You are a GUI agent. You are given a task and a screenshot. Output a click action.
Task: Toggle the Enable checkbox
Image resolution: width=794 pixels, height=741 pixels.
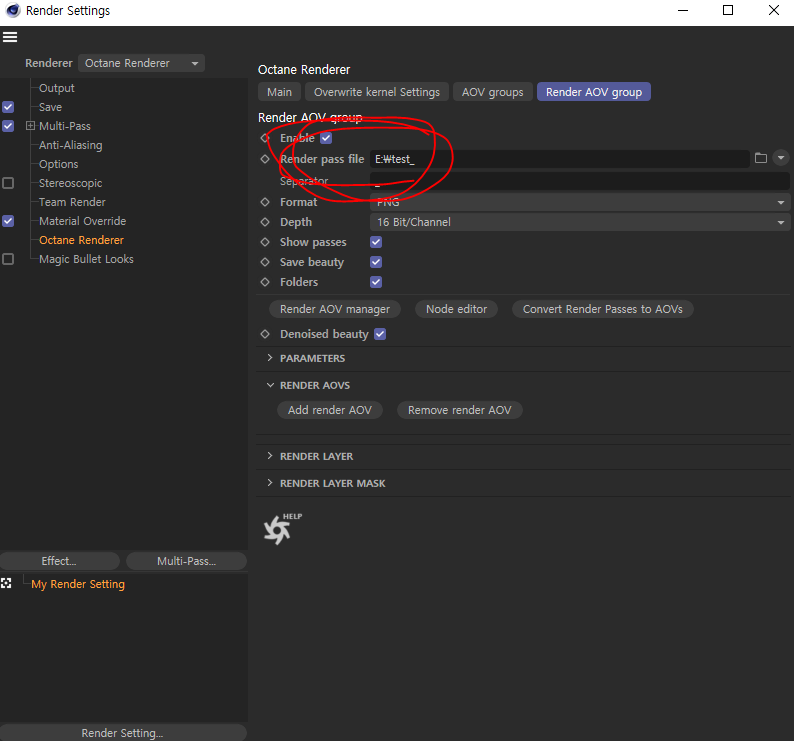326,138
